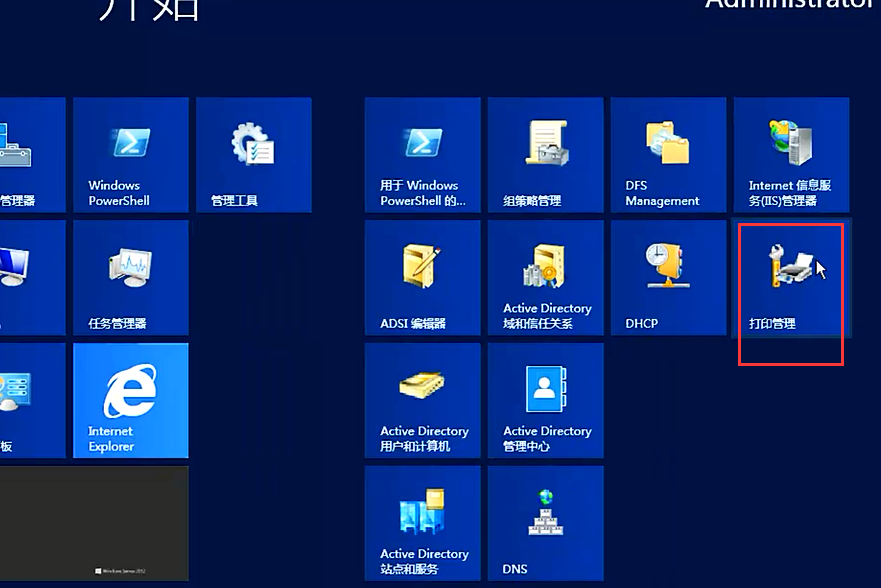Image resolution: width=881 pixels, height=588 pixels.
Task: Open the desktop thumbnail tile
Action: point(94,523)
